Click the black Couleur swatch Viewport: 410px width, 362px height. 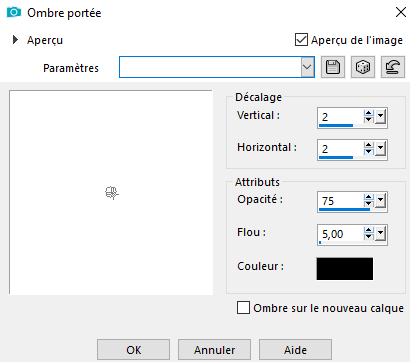coord(345,269)
